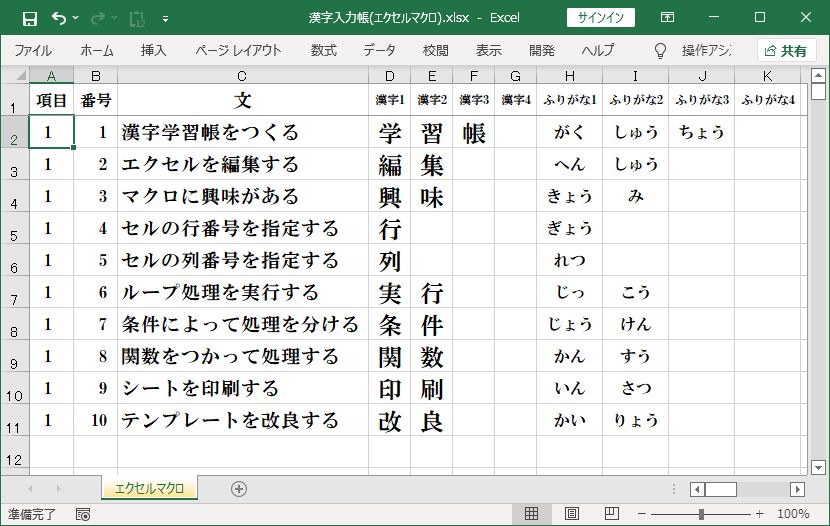
Task: Click the 100% zoom level
Action: (x=793, y=514)
